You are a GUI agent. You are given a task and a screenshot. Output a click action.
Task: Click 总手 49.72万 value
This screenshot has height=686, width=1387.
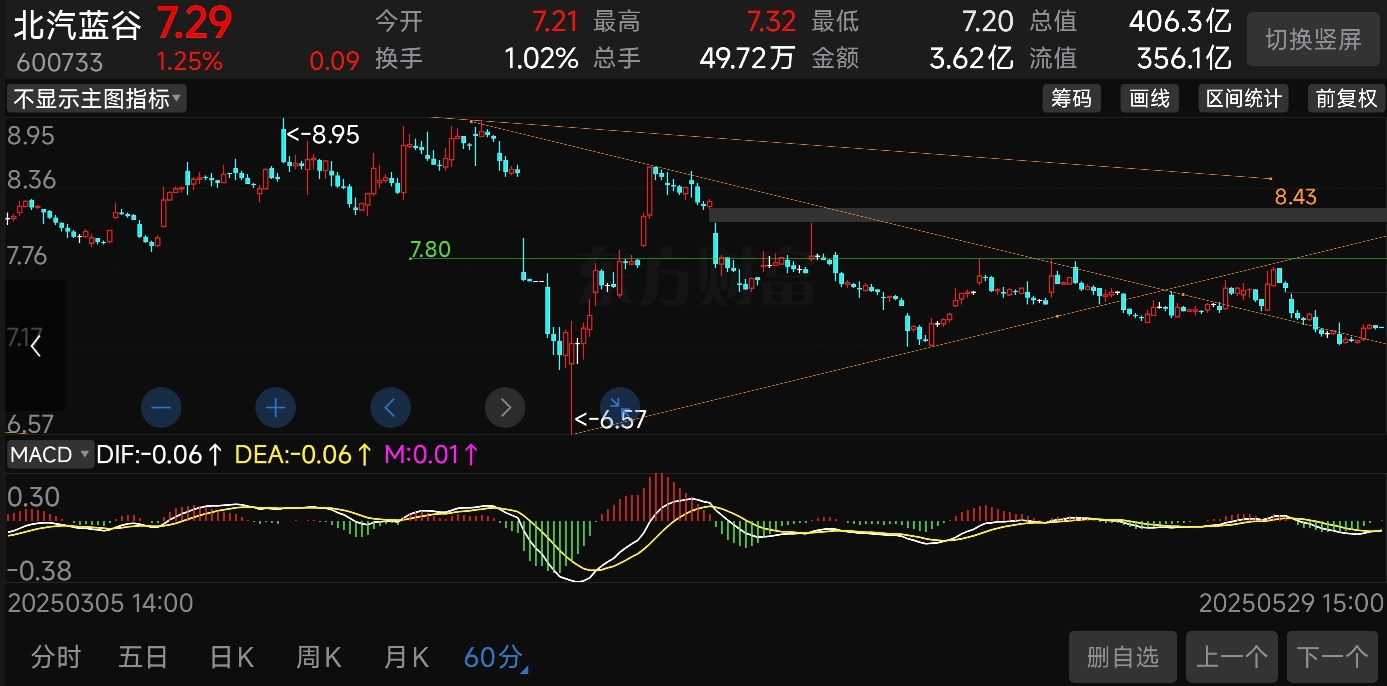[747, 58]
